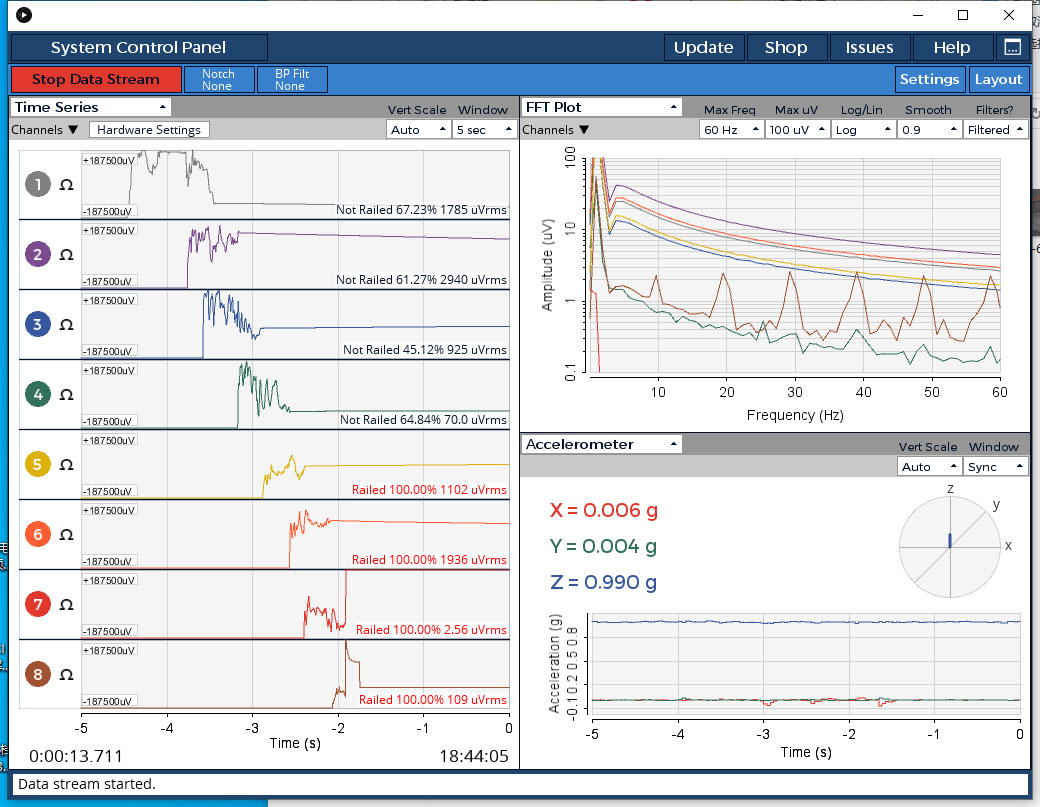1040x807 pixels.
Task: Open the Vert Scale Auto dropdown in Time Series
Action: [x=417, y=130]
